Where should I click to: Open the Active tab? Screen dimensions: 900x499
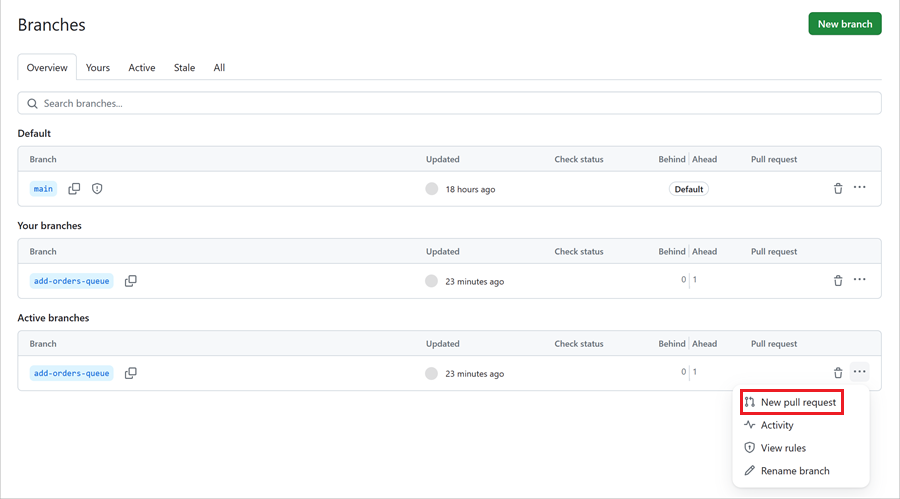(x=142, y=68)
